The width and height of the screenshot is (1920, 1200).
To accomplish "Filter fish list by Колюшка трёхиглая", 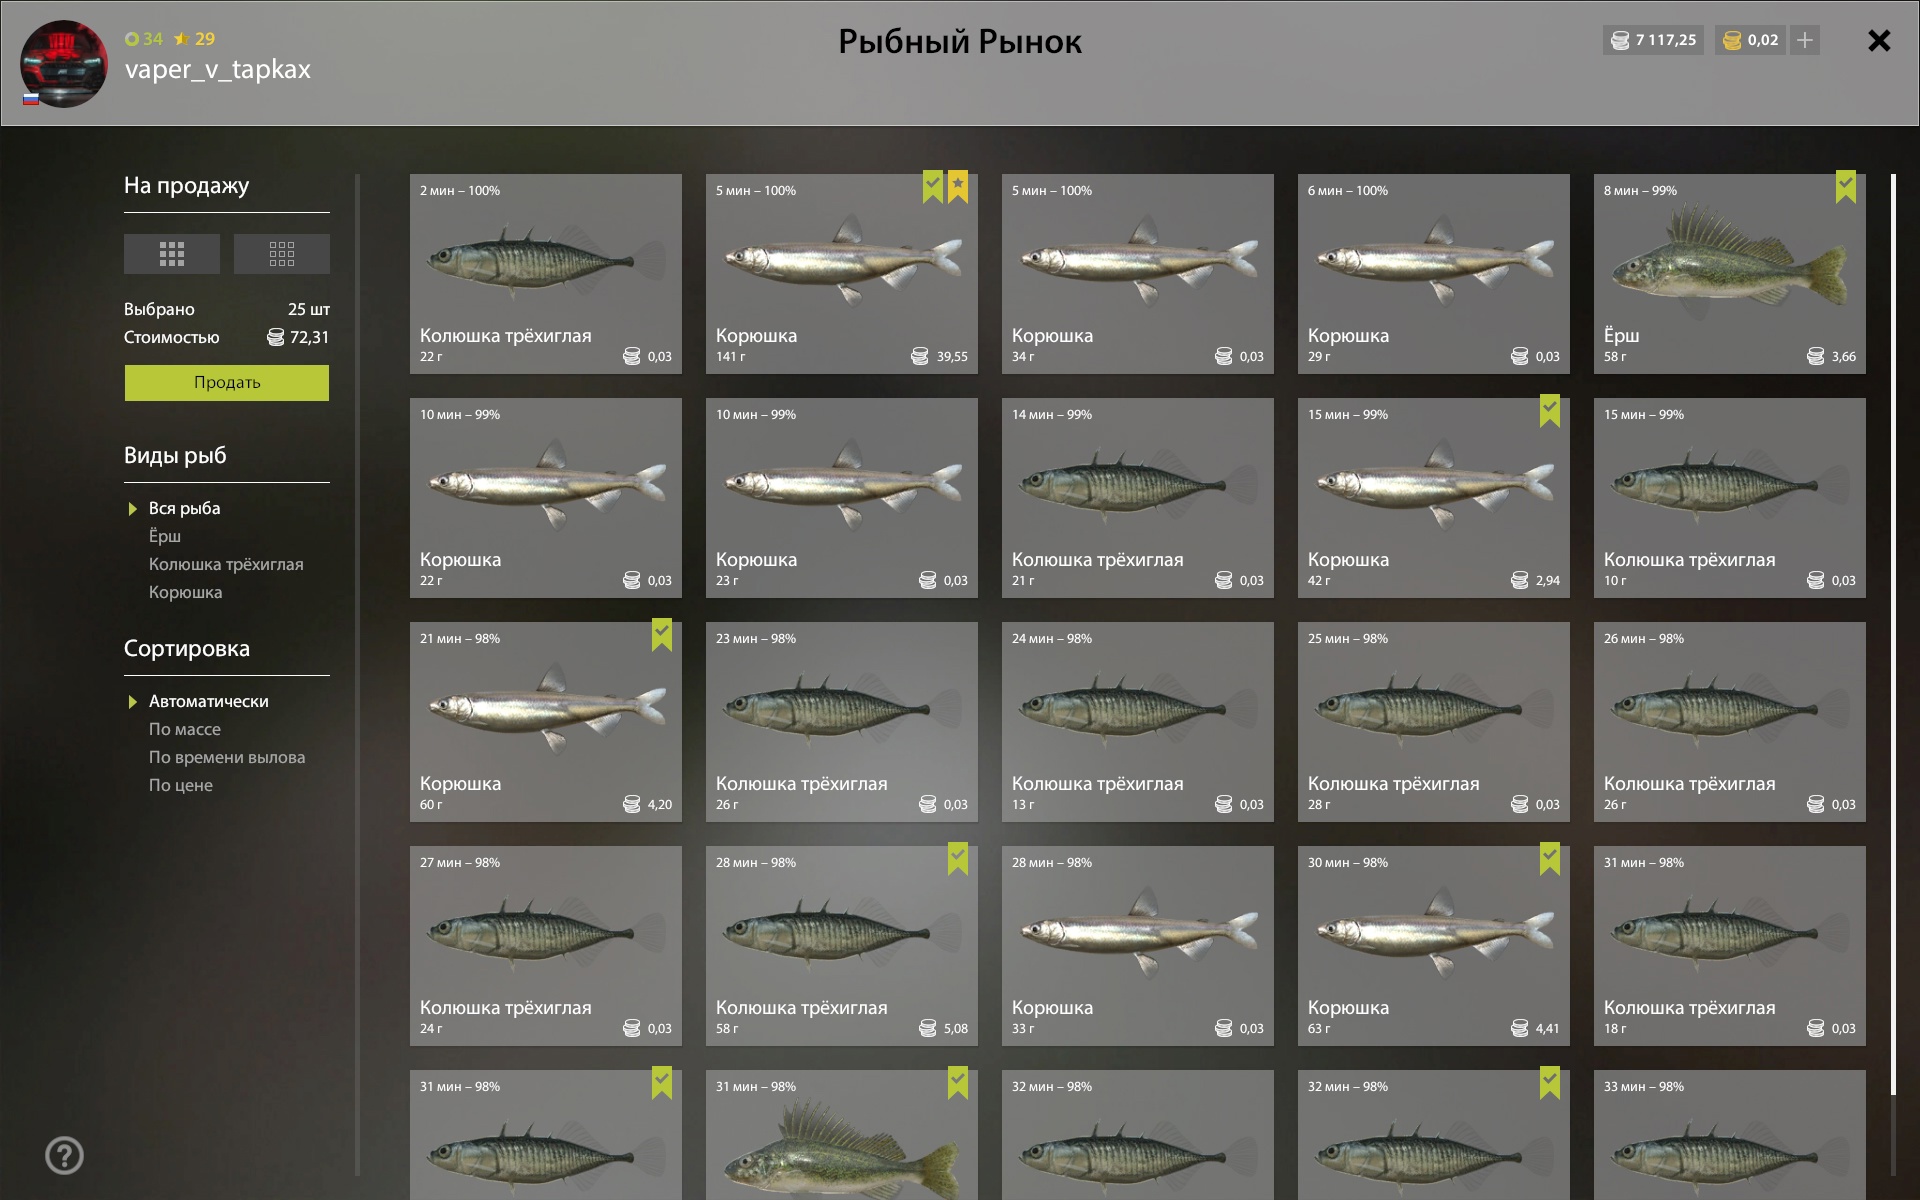I will click(x=226, y=564).
